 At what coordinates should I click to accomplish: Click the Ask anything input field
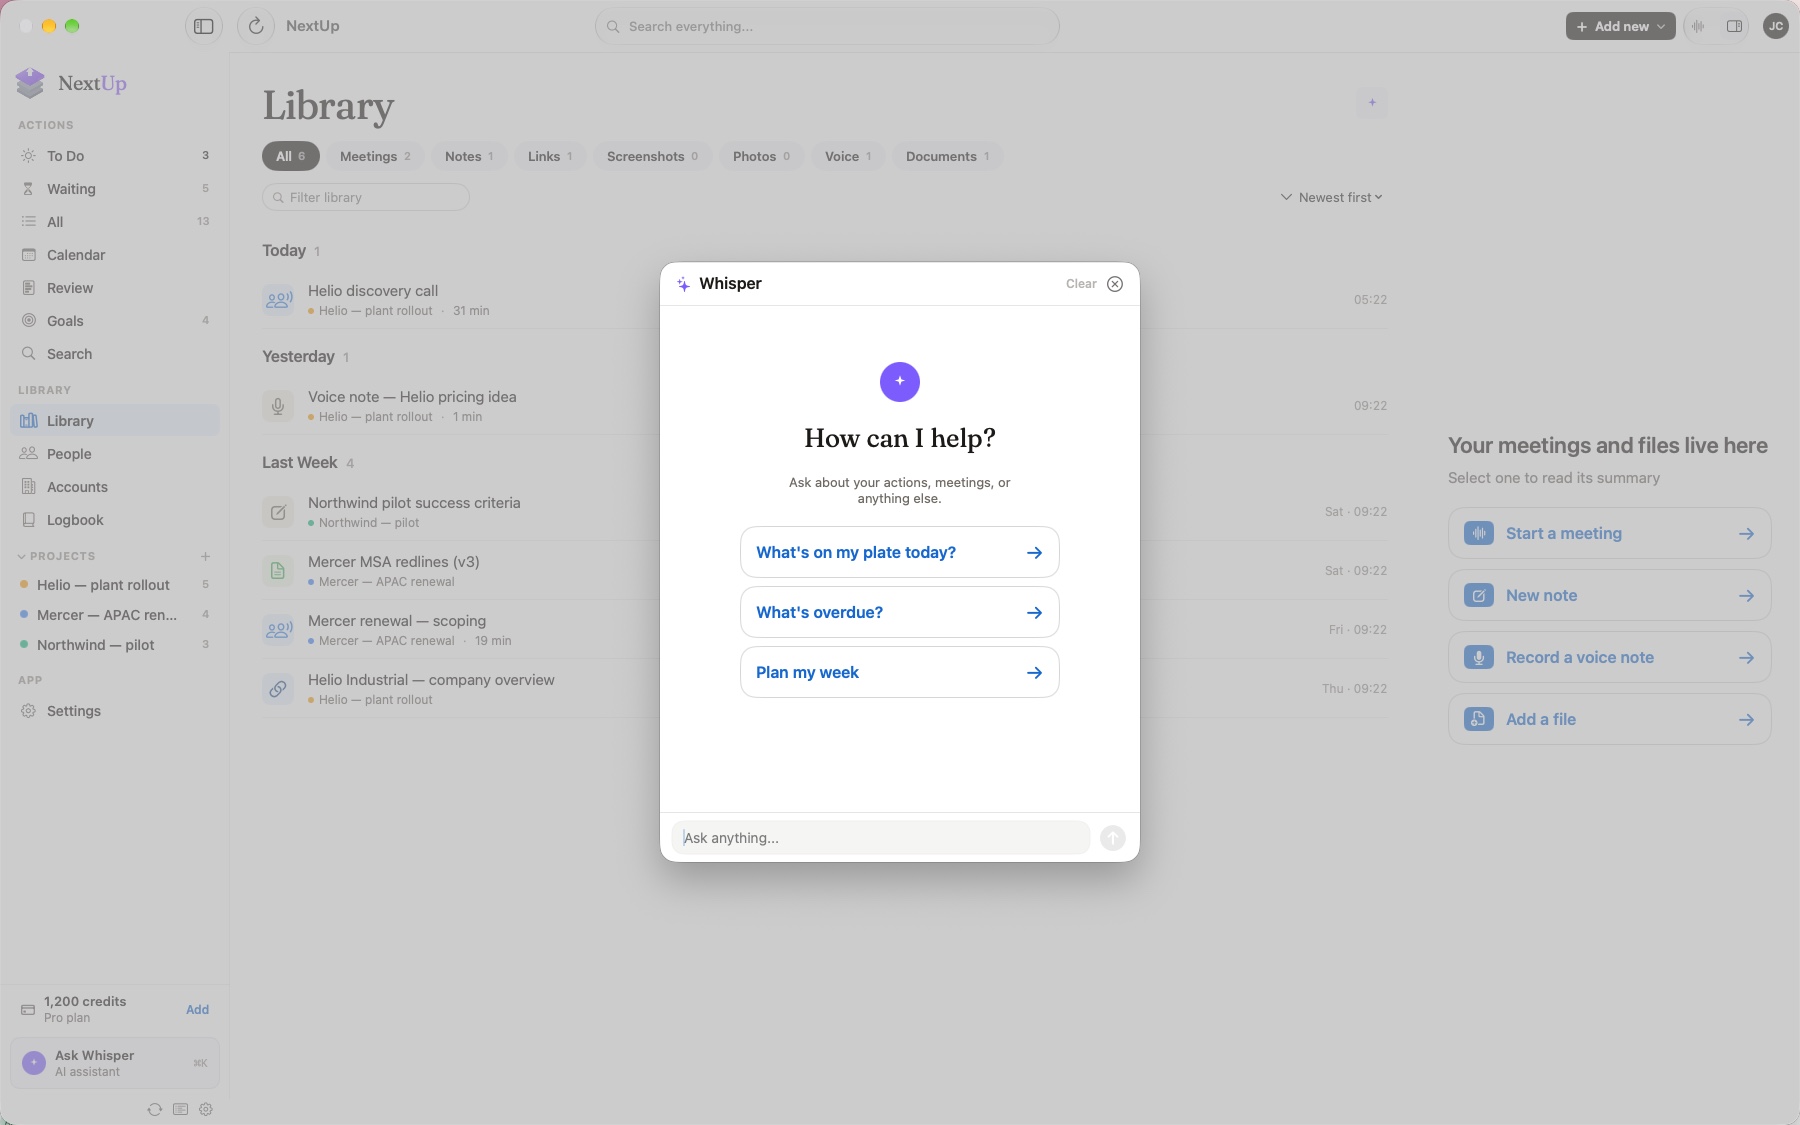[881, 838]
